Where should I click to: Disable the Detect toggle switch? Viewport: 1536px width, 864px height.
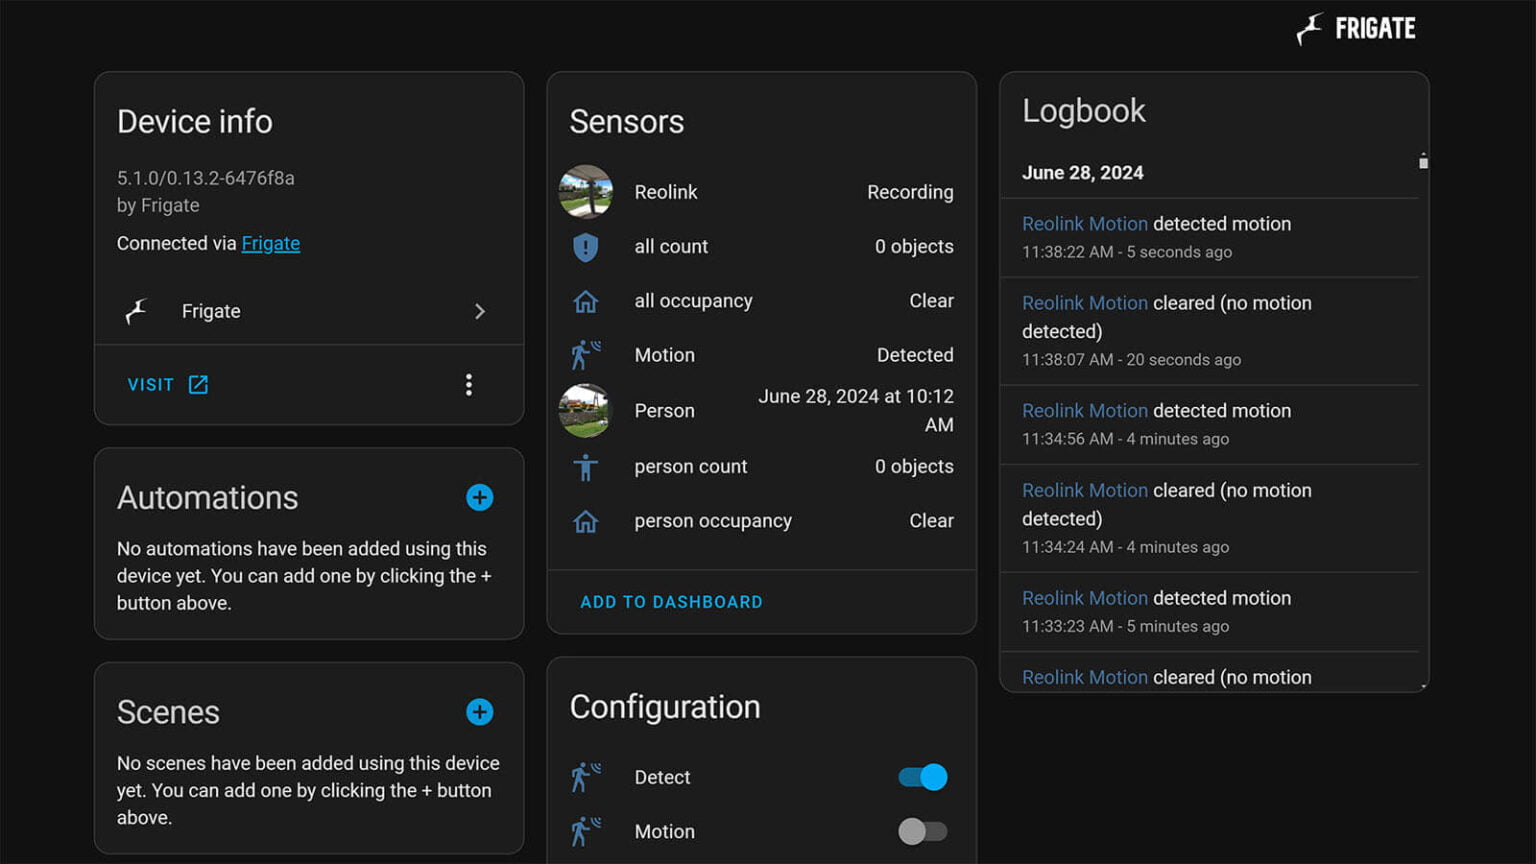[x=922, y=777]
